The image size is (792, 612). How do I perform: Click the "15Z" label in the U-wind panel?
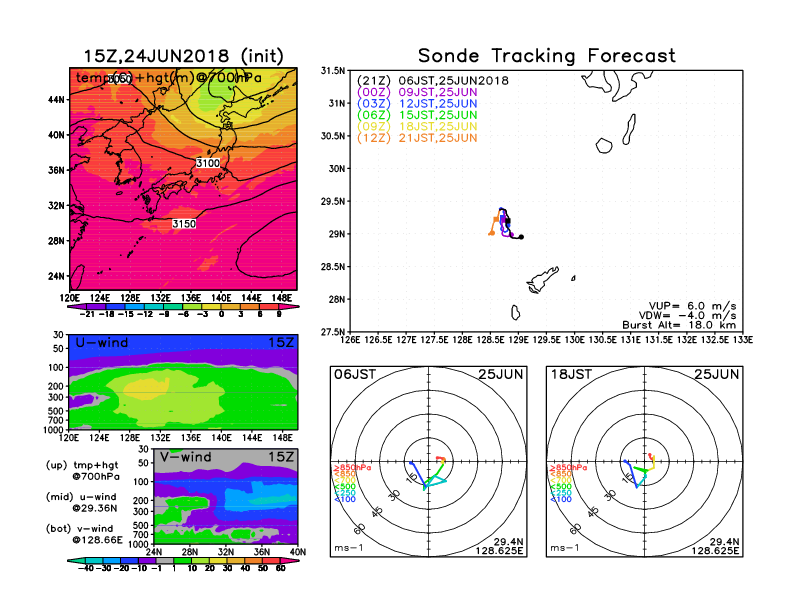(280, 343)
